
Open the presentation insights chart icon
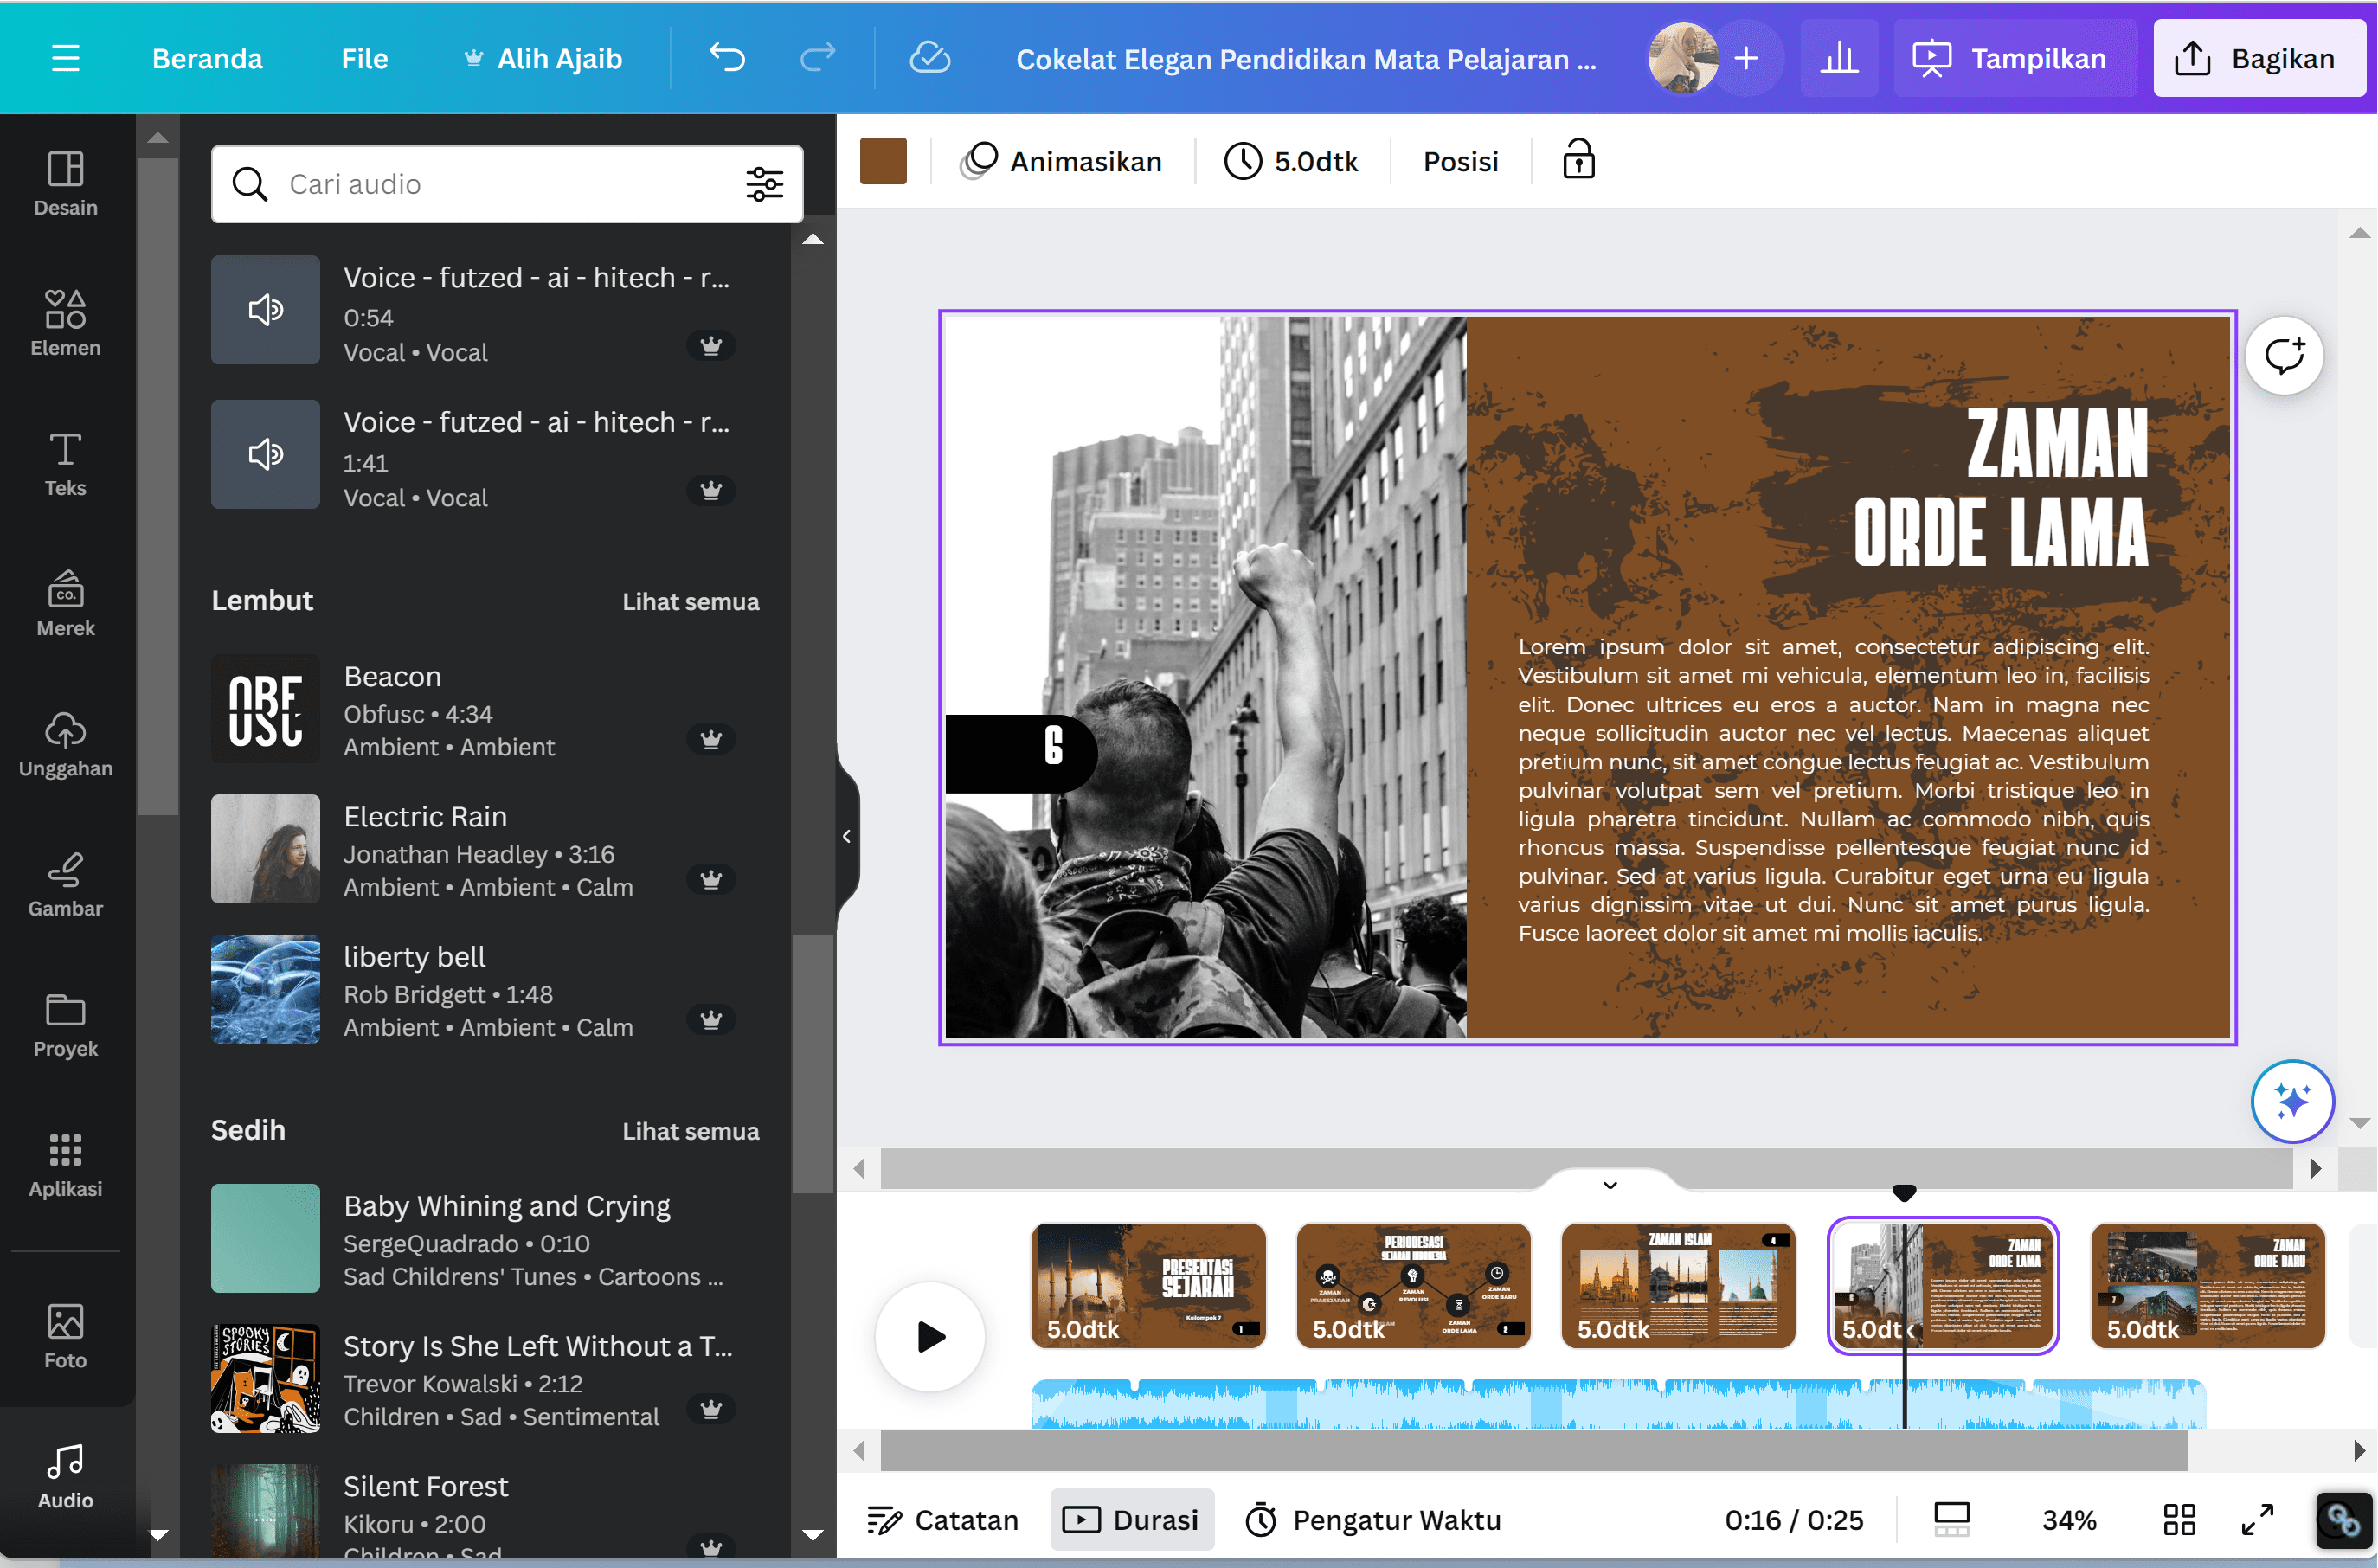pos(1839,57)
